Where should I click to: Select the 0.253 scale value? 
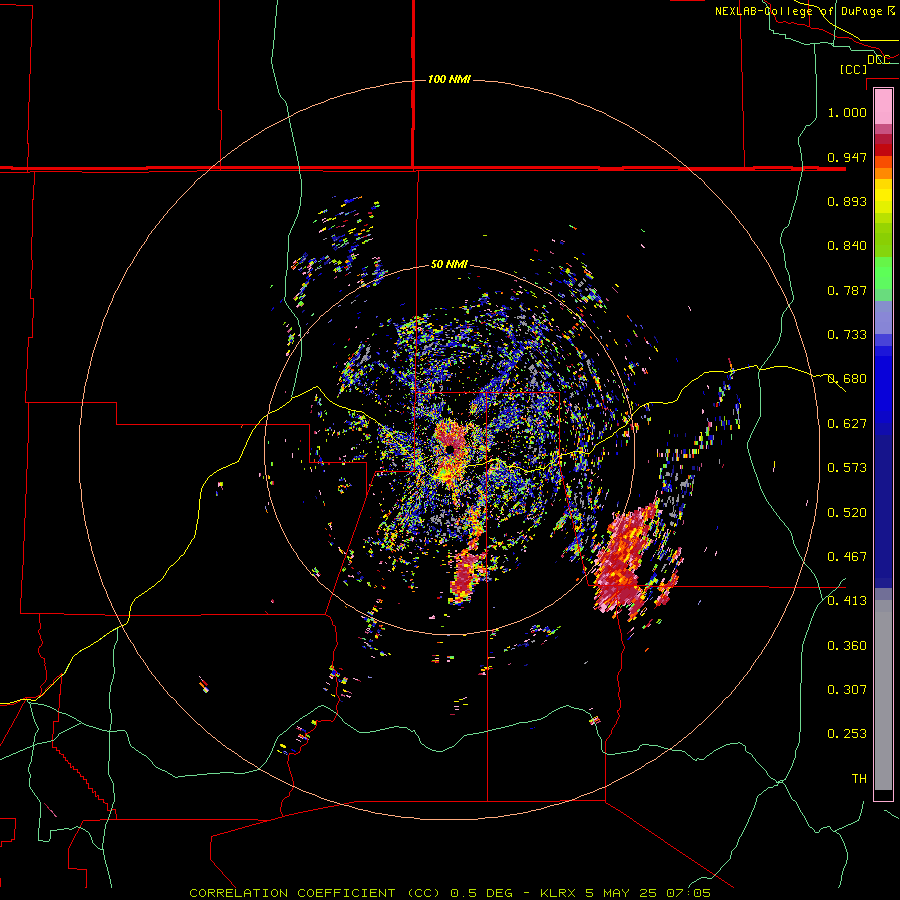tap(847, 734)
